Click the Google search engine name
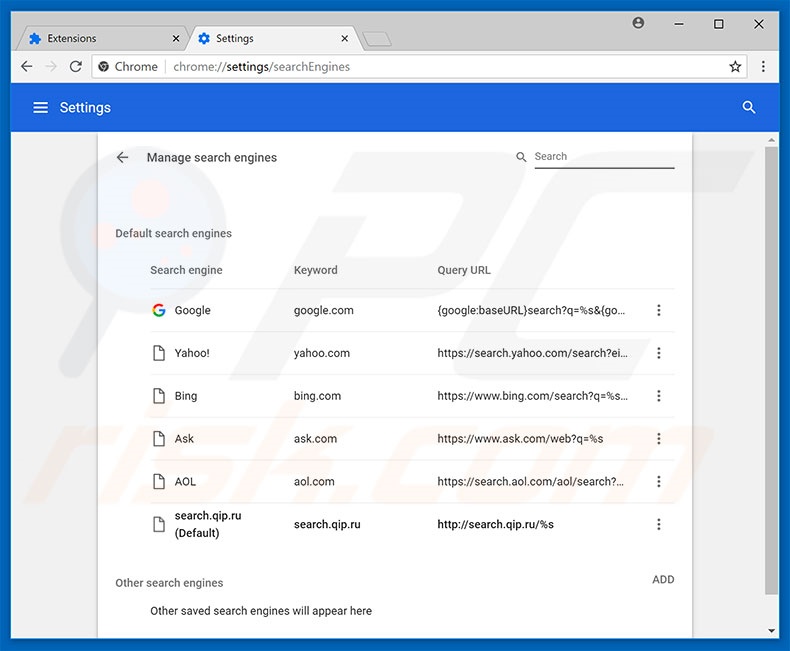The width and height of the screenshot is (790, 651). coord(192,310)
